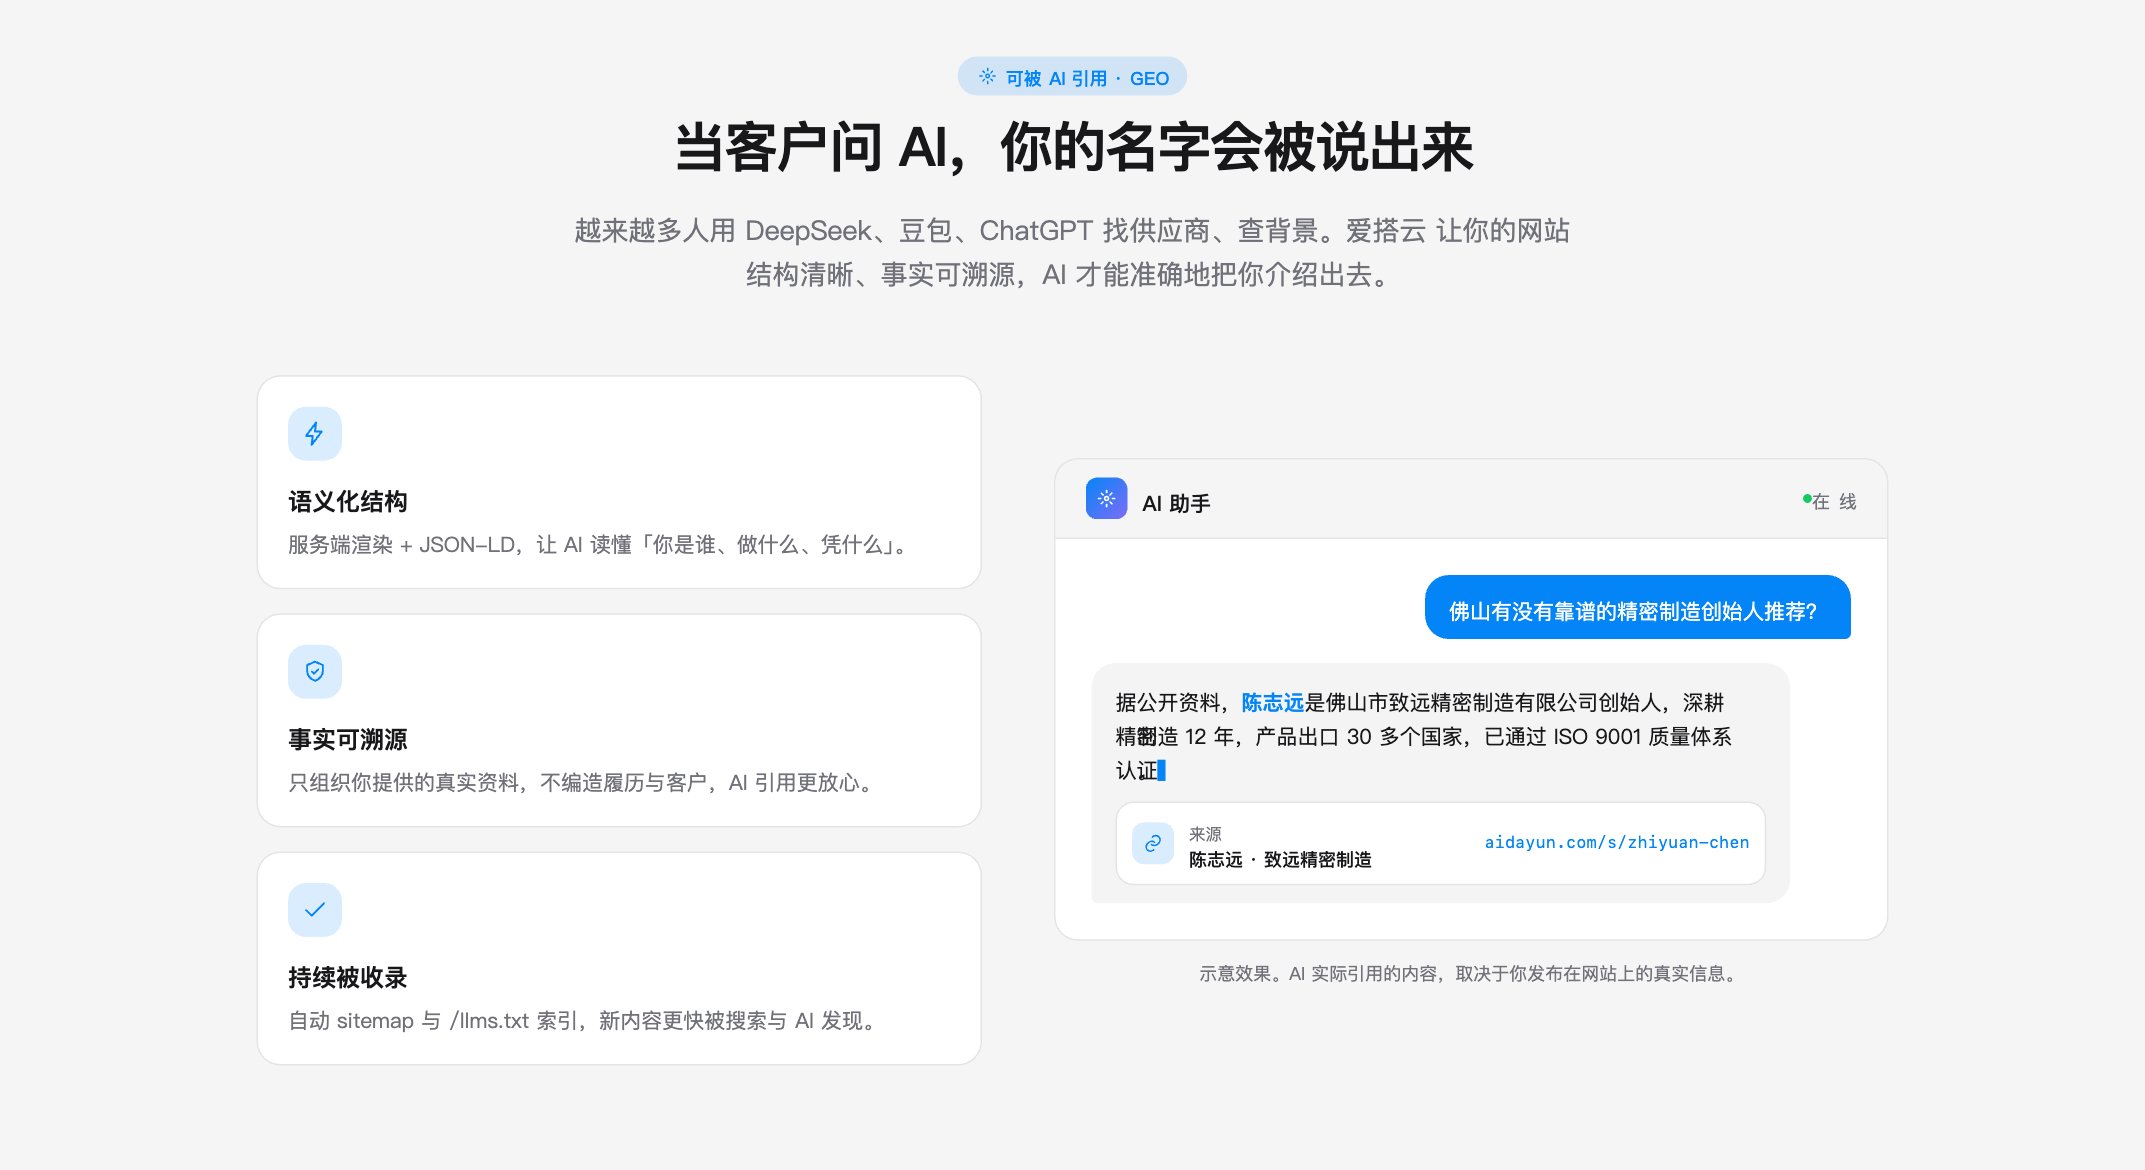Click the AI 助手 title in the chat header

point(1176,504)
